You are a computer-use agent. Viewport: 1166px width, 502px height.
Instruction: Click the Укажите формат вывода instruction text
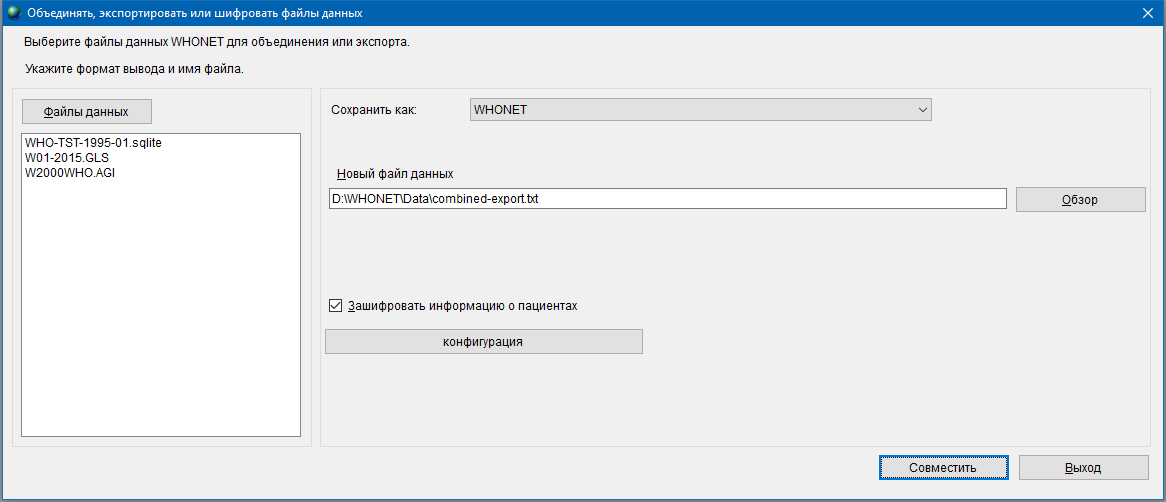tap(134, 69)
